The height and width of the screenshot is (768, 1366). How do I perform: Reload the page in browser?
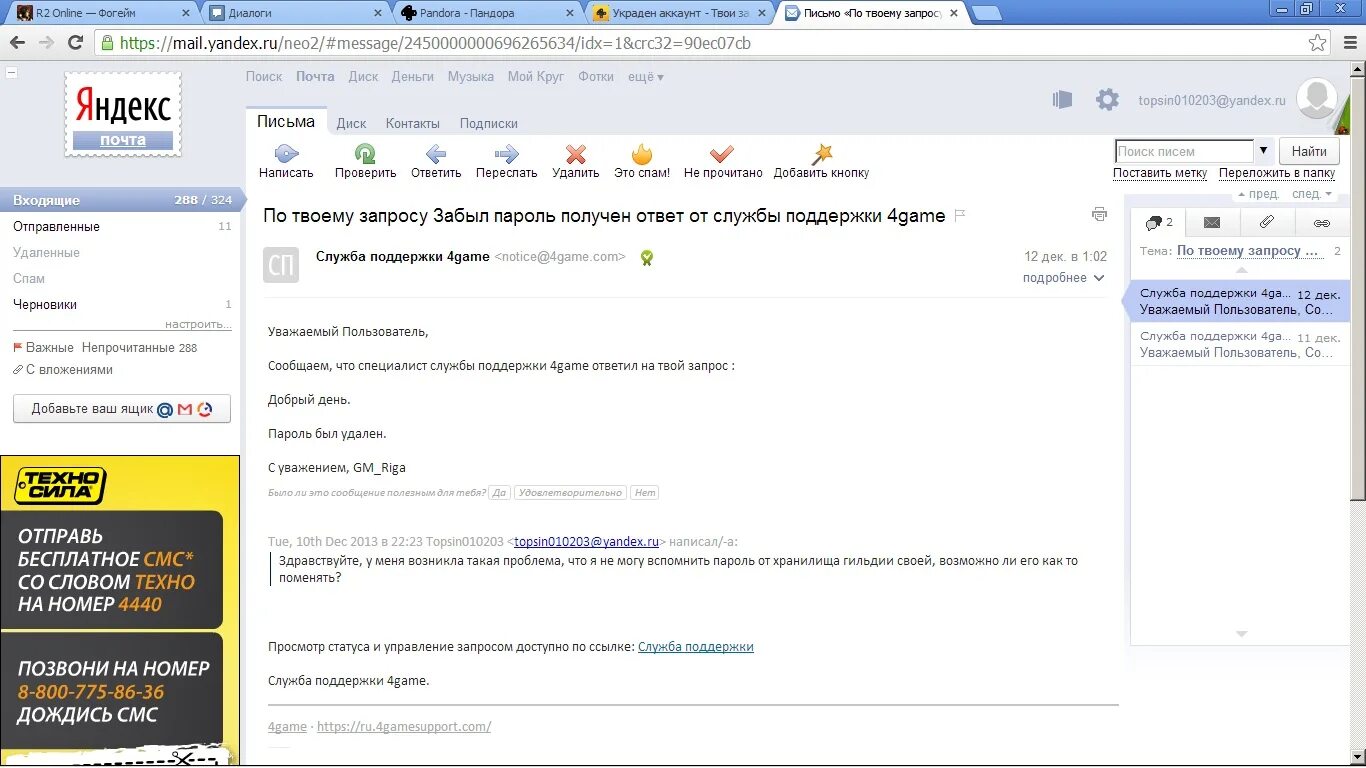(75, 43)
